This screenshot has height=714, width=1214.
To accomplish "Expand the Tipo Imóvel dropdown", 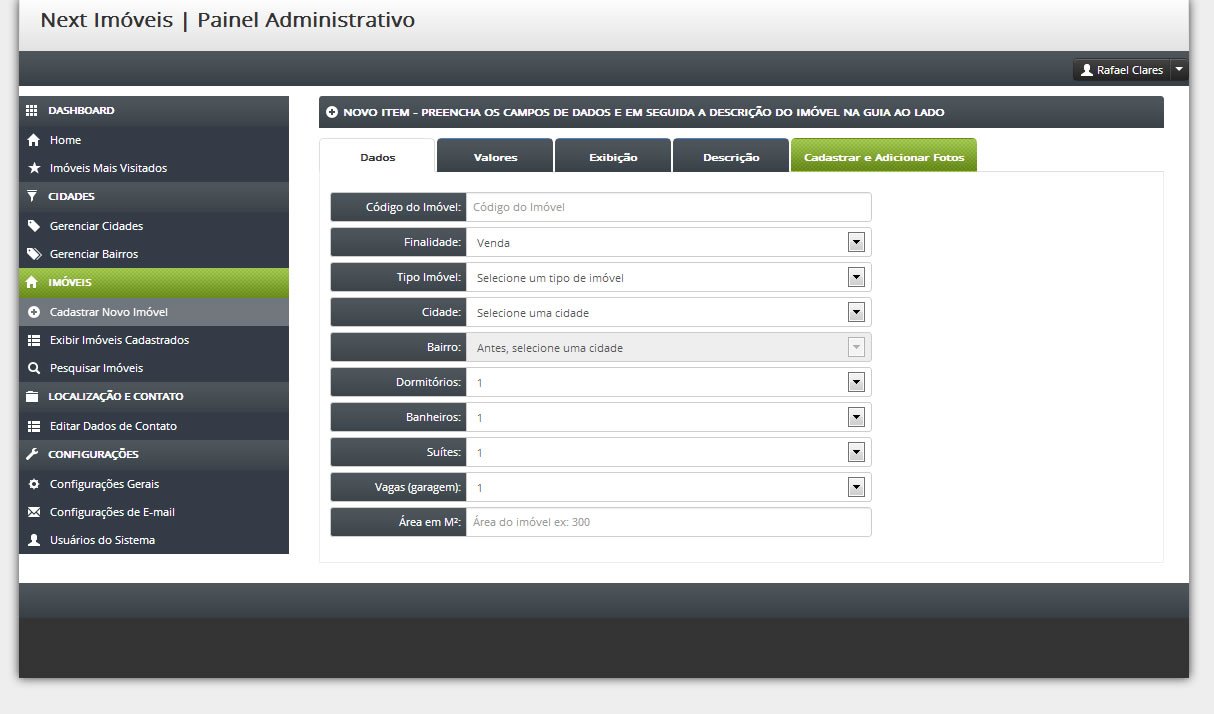I will coord(668,277).
